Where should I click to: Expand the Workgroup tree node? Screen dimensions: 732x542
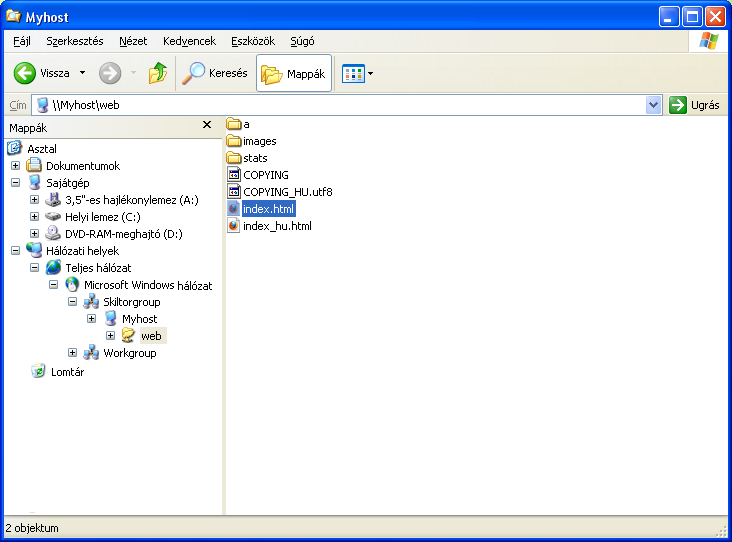(x=72, y=353)
